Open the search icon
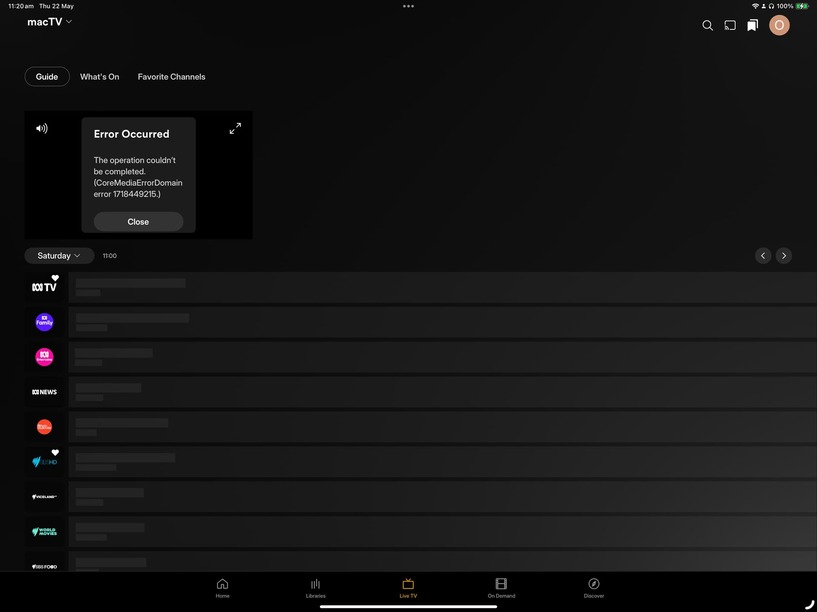 (x=707, y=25)
